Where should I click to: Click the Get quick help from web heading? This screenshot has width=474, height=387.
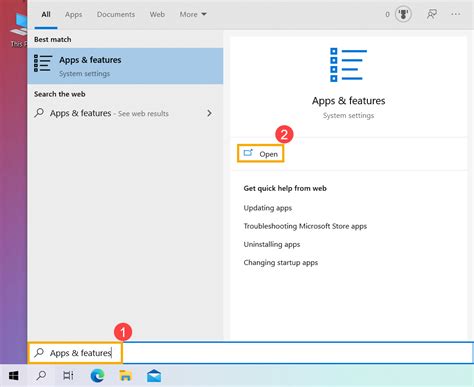285,188
